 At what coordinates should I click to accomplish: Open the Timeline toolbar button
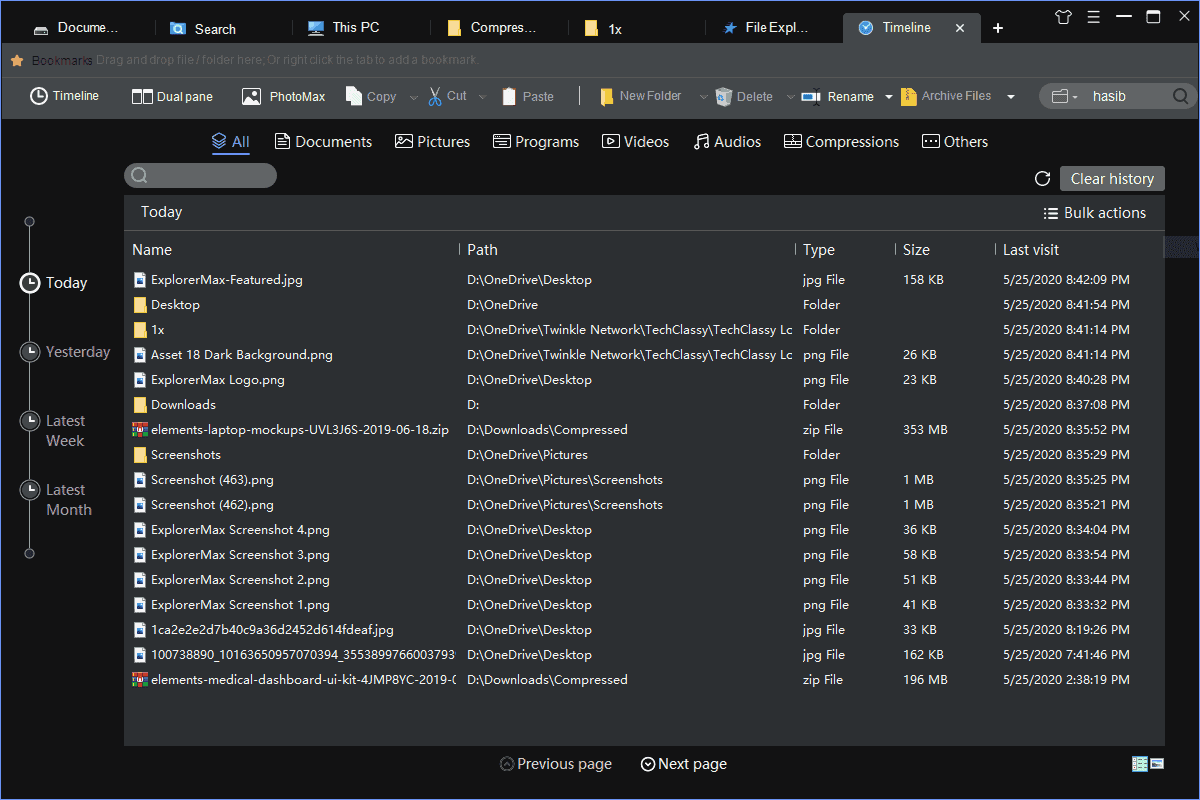click(x=65, y=96)
